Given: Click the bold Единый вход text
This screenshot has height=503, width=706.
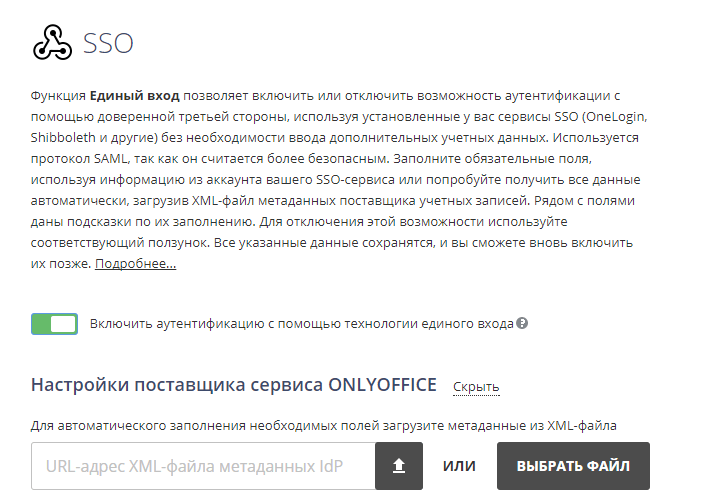Looking at the screenshot, I should click(135, 95).
